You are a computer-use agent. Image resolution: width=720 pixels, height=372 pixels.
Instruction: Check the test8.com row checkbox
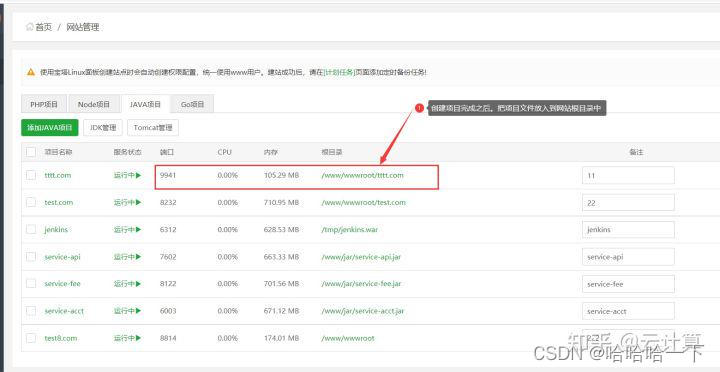31,338
